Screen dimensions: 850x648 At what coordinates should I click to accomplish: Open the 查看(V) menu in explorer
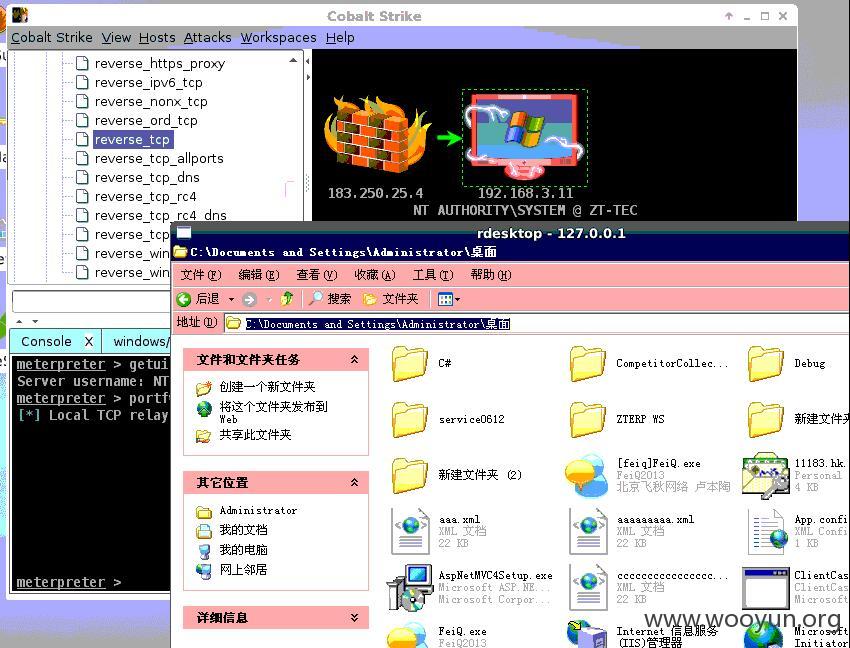[317, 275]
